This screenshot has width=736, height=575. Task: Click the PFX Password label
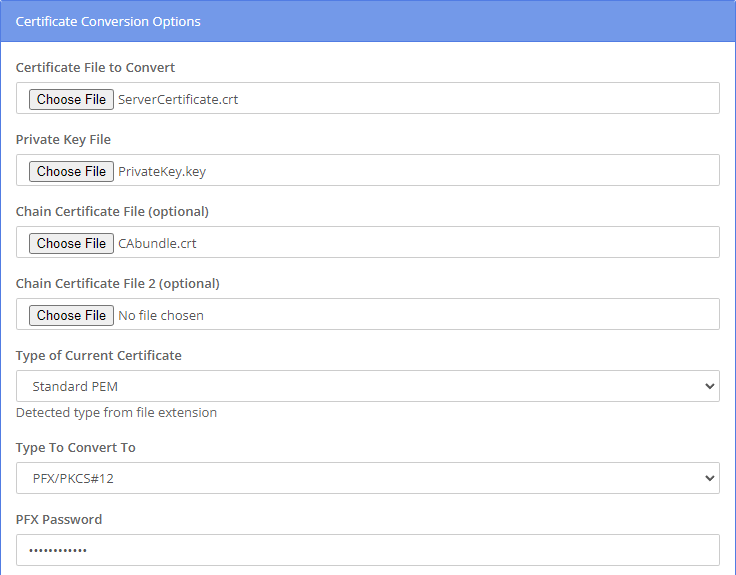click(59, 519)
